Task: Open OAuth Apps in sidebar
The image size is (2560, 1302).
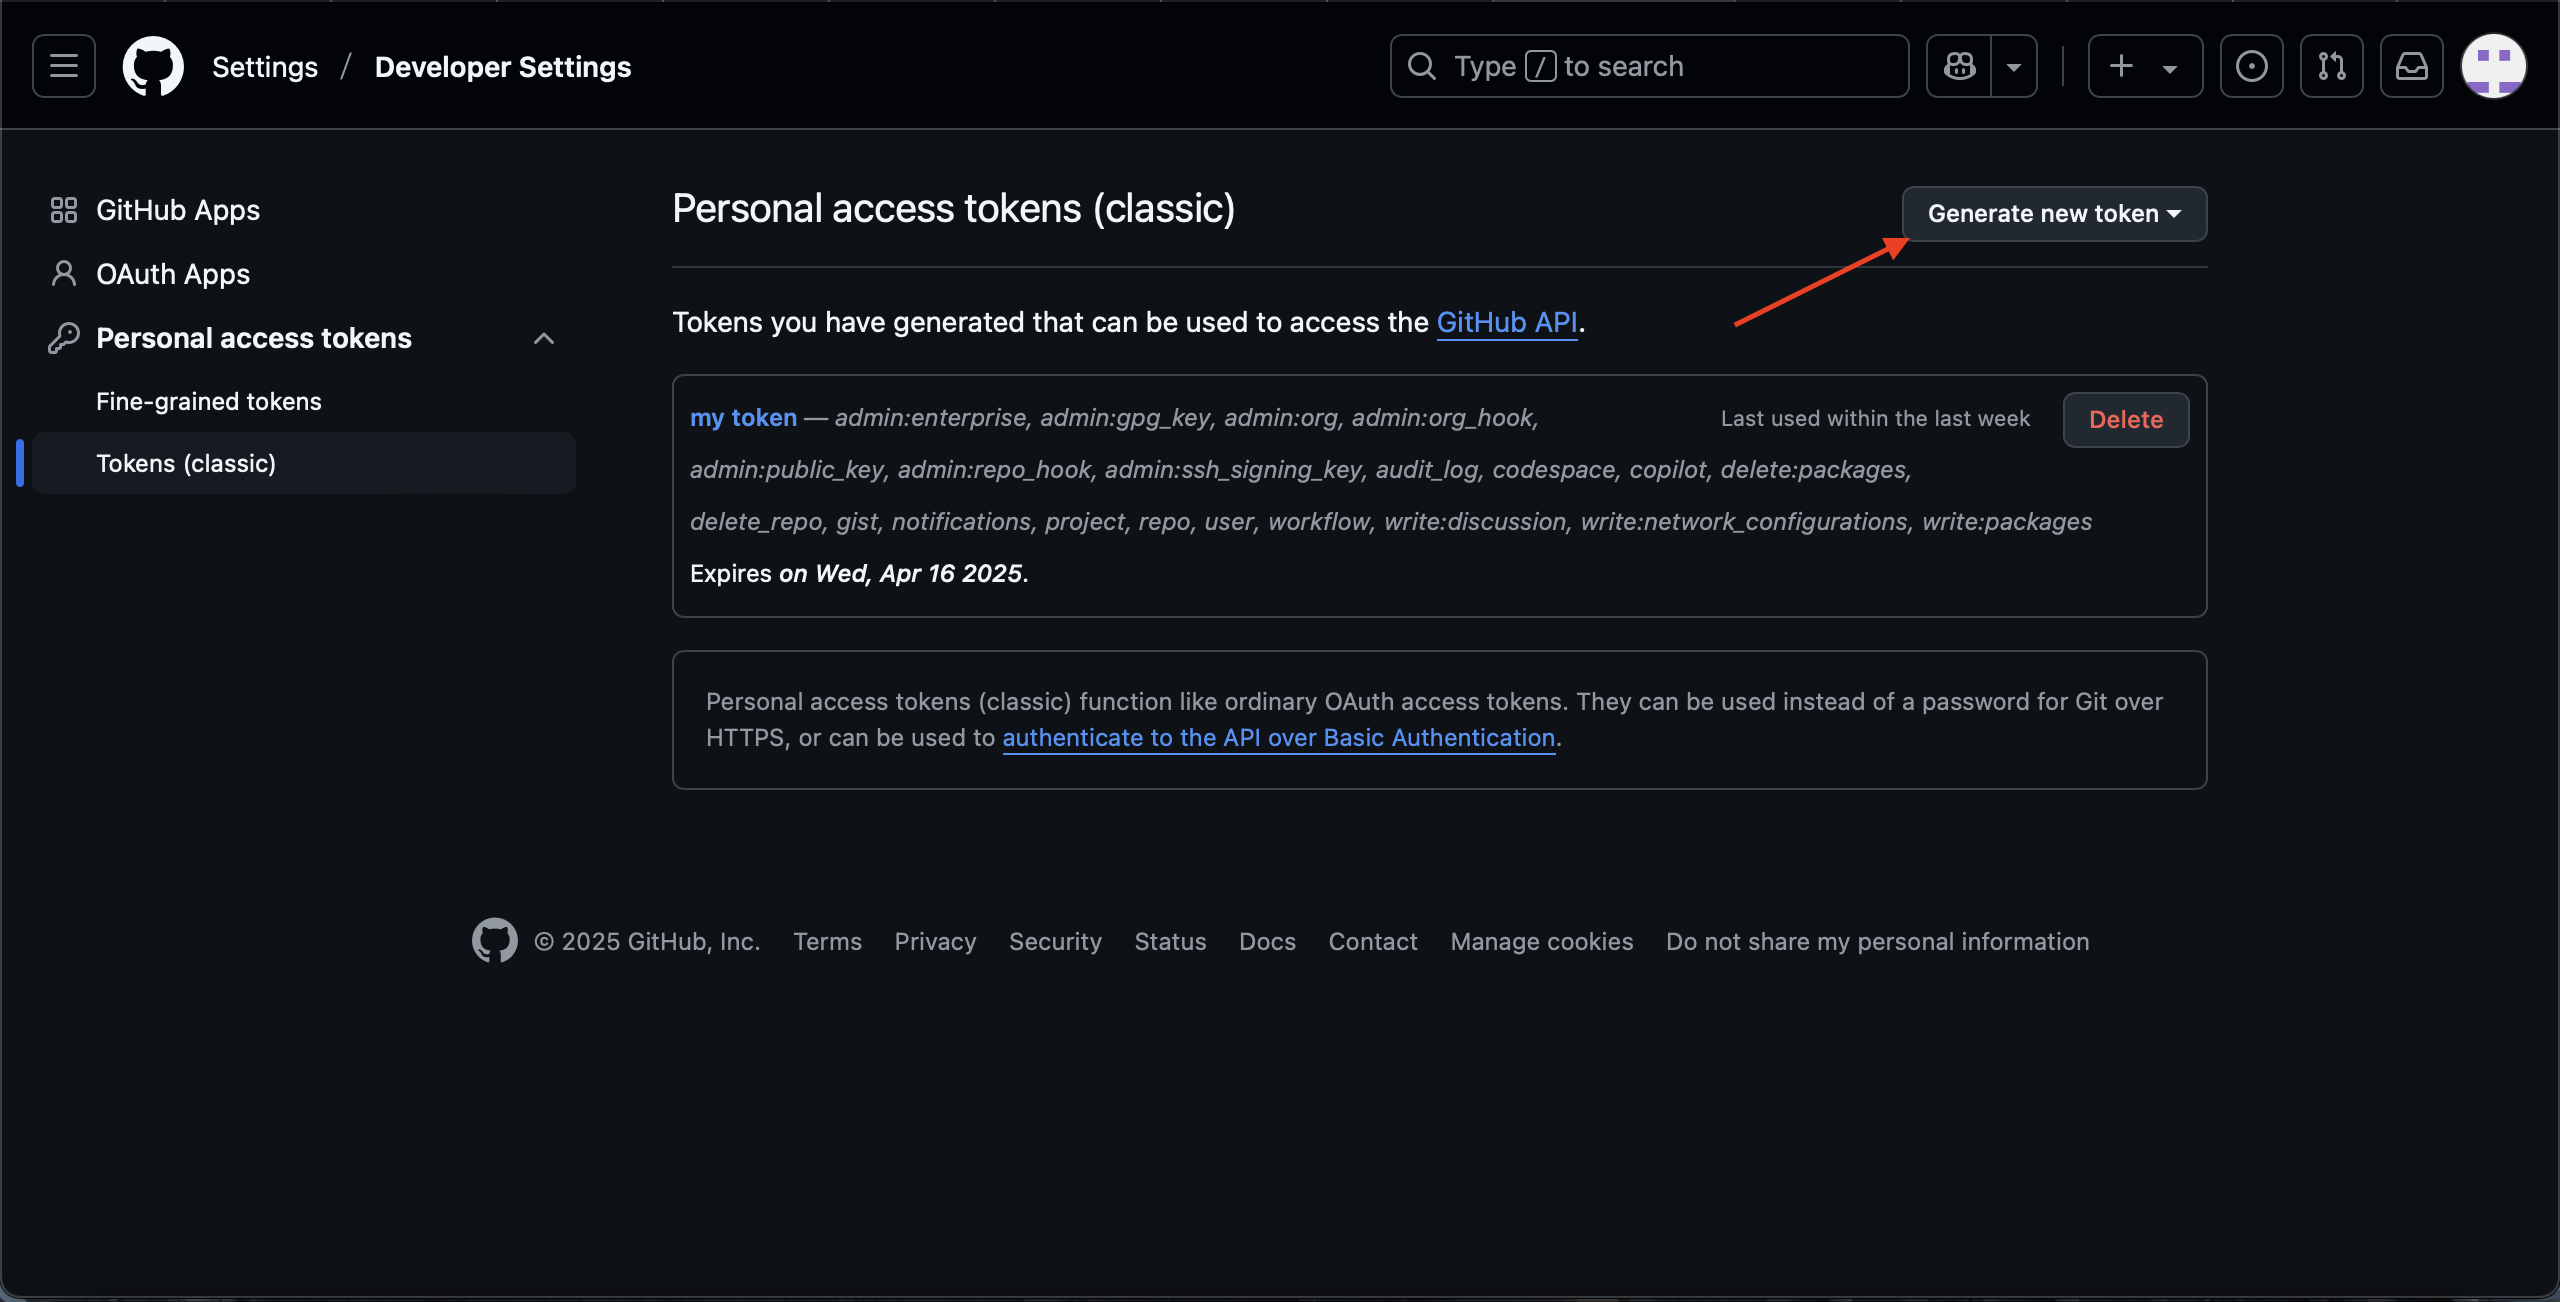Action: pyautogui.click(x=173, y=274)
